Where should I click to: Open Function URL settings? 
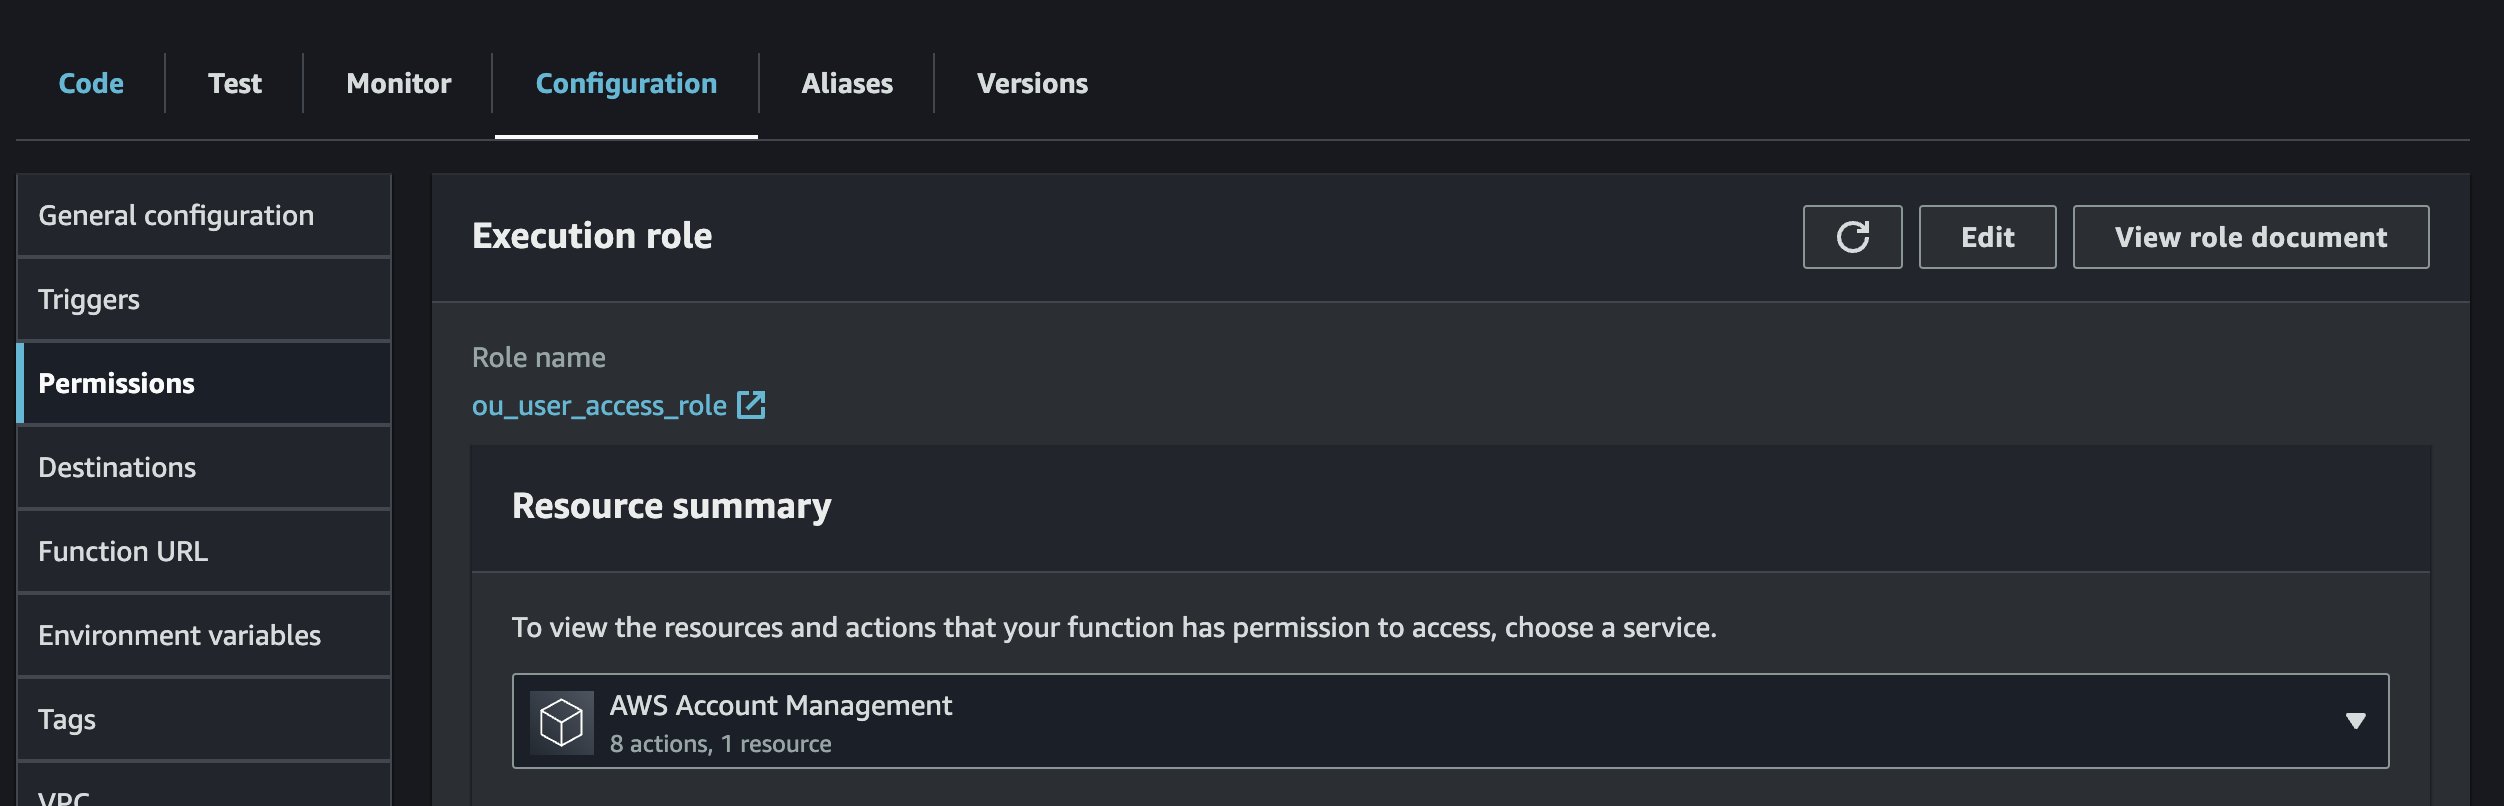coord(204,551)
